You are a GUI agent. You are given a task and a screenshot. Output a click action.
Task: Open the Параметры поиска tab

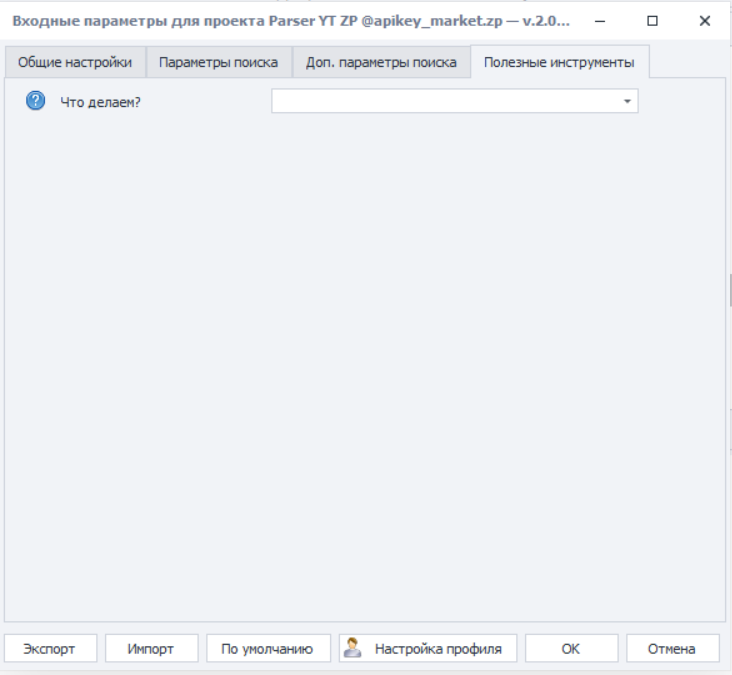pos(219,62)
